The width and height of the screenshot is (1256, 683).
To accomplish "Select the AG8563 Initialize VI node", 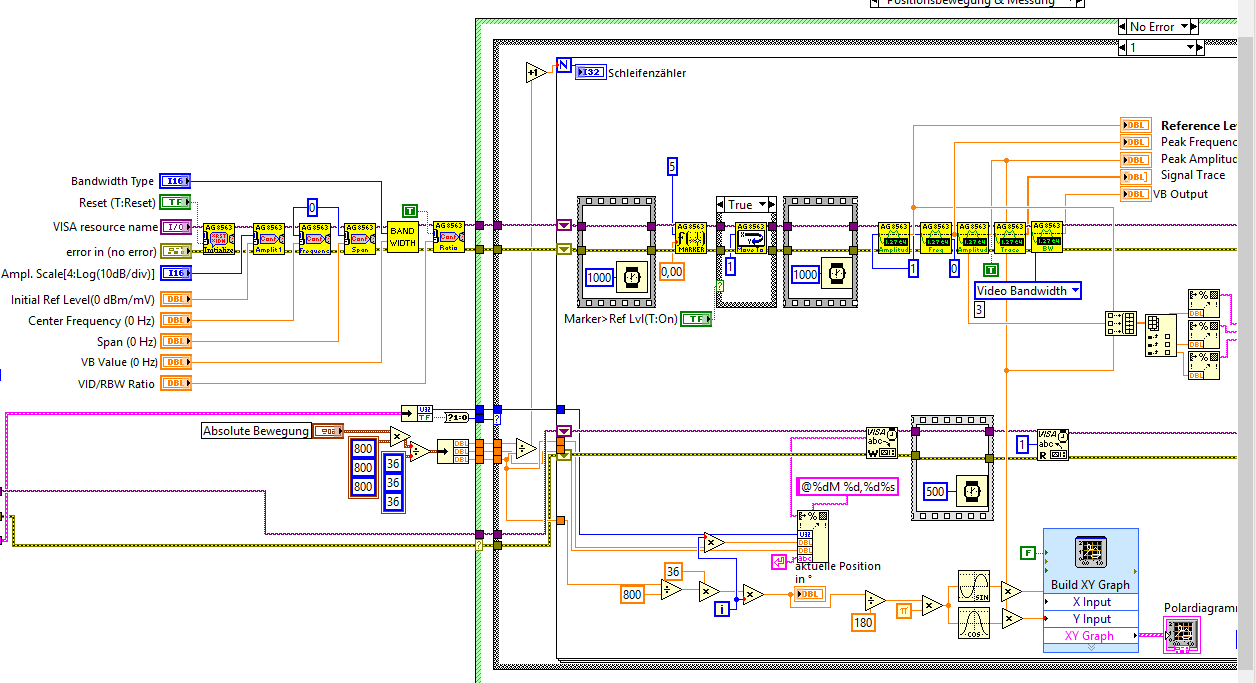I will (219, 238).
